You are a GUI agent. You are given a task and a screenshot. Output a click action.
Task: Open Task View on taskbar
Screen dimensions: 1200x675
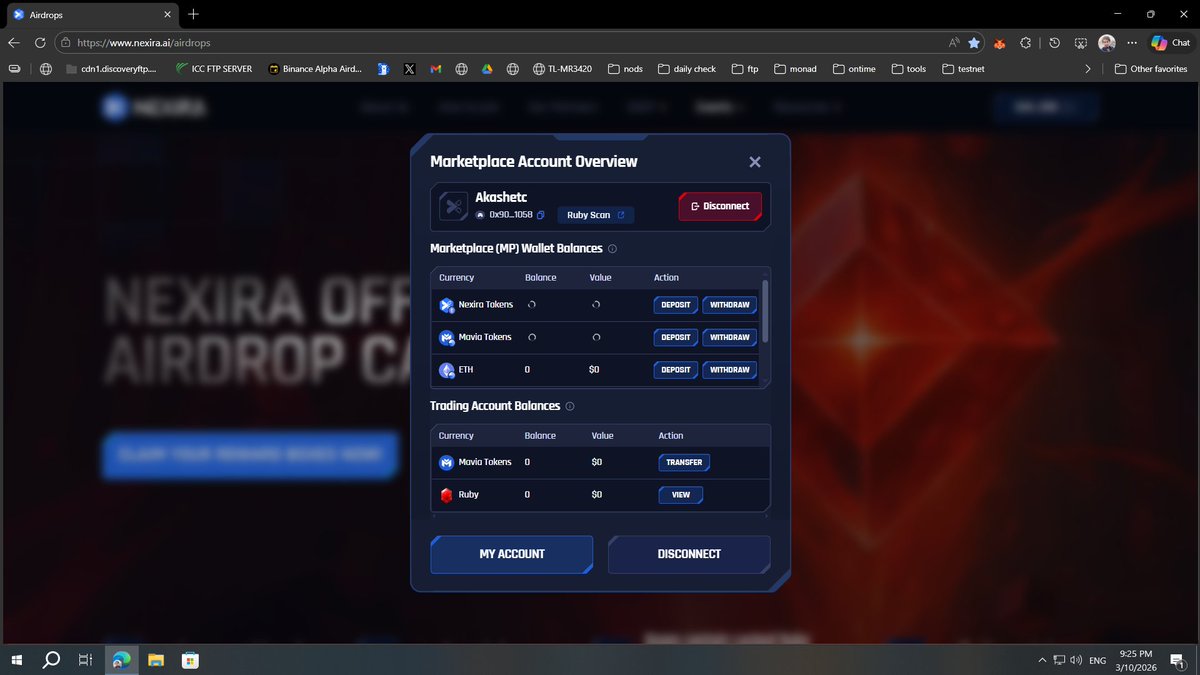click(x=86, y=660)
